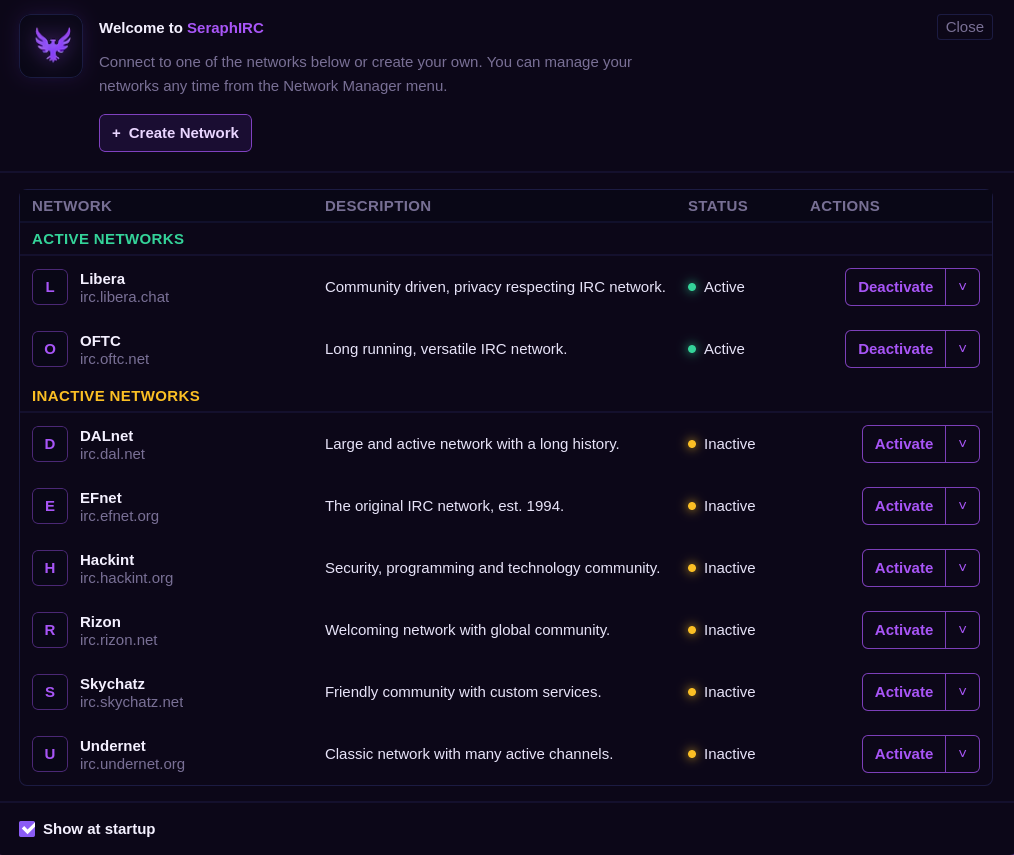Image resolution: width=1014 pixels, height=855 pixels.
Task: Click Libera's Active status indicator
Action: 716,287
